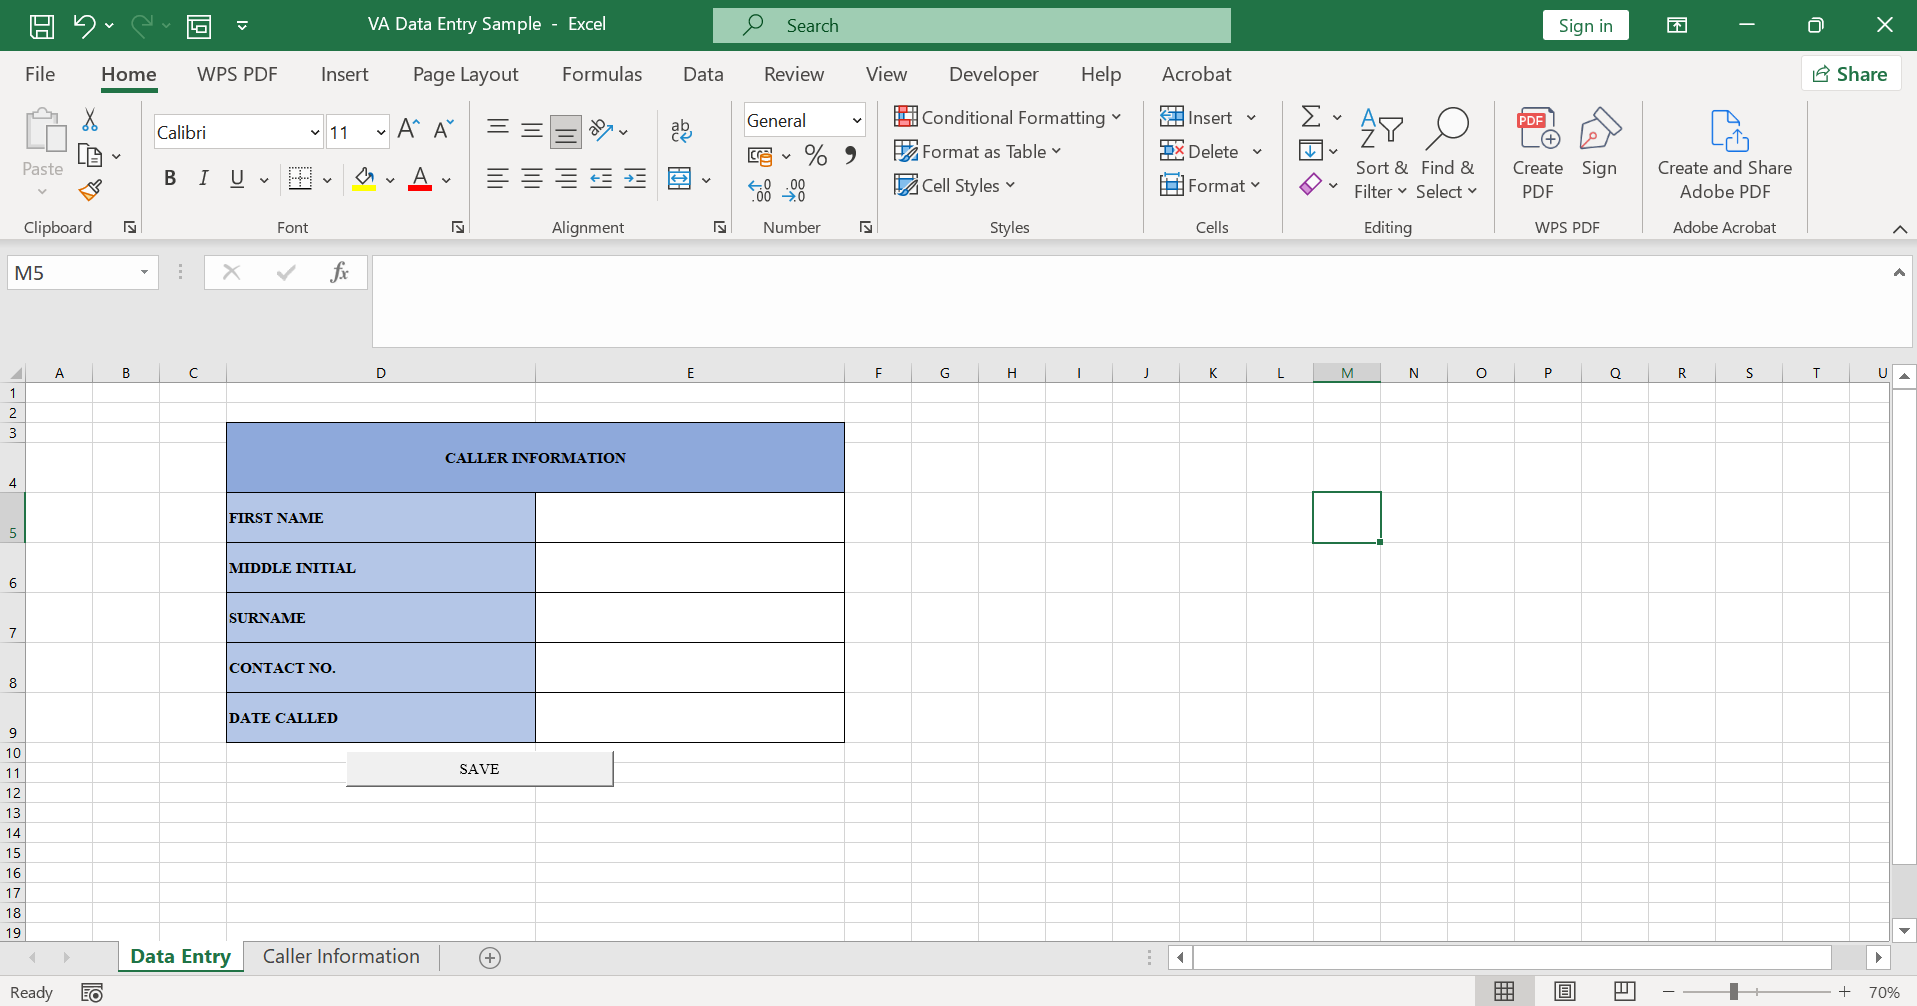Viewport: 1917px width, 1006px height.
Task: Open the Developer tab
Action: (x=994, y=74)
